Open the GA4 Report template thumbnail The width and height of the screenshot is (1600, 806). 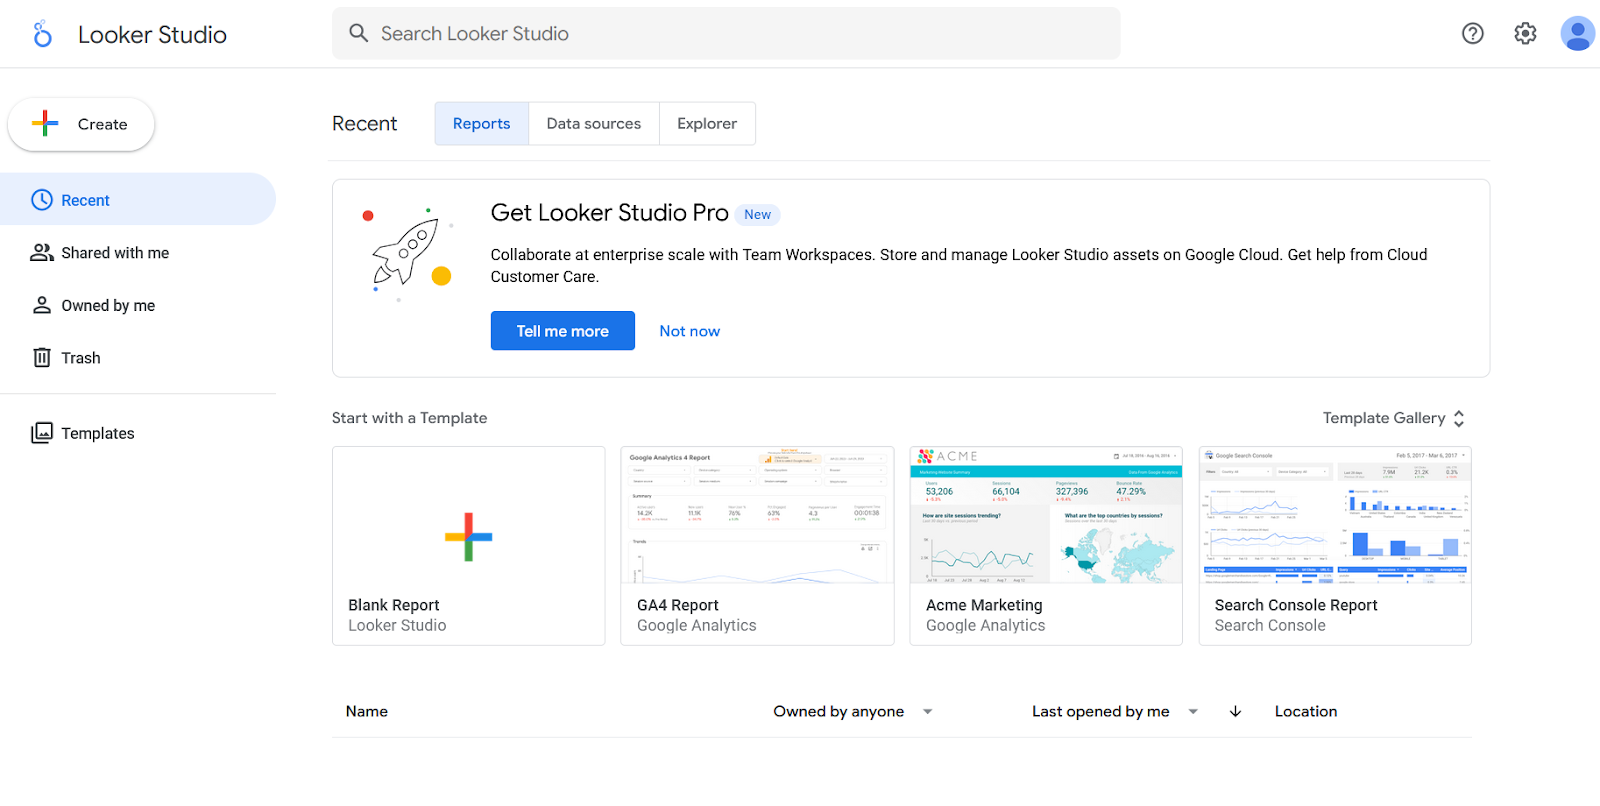(757, 515)
